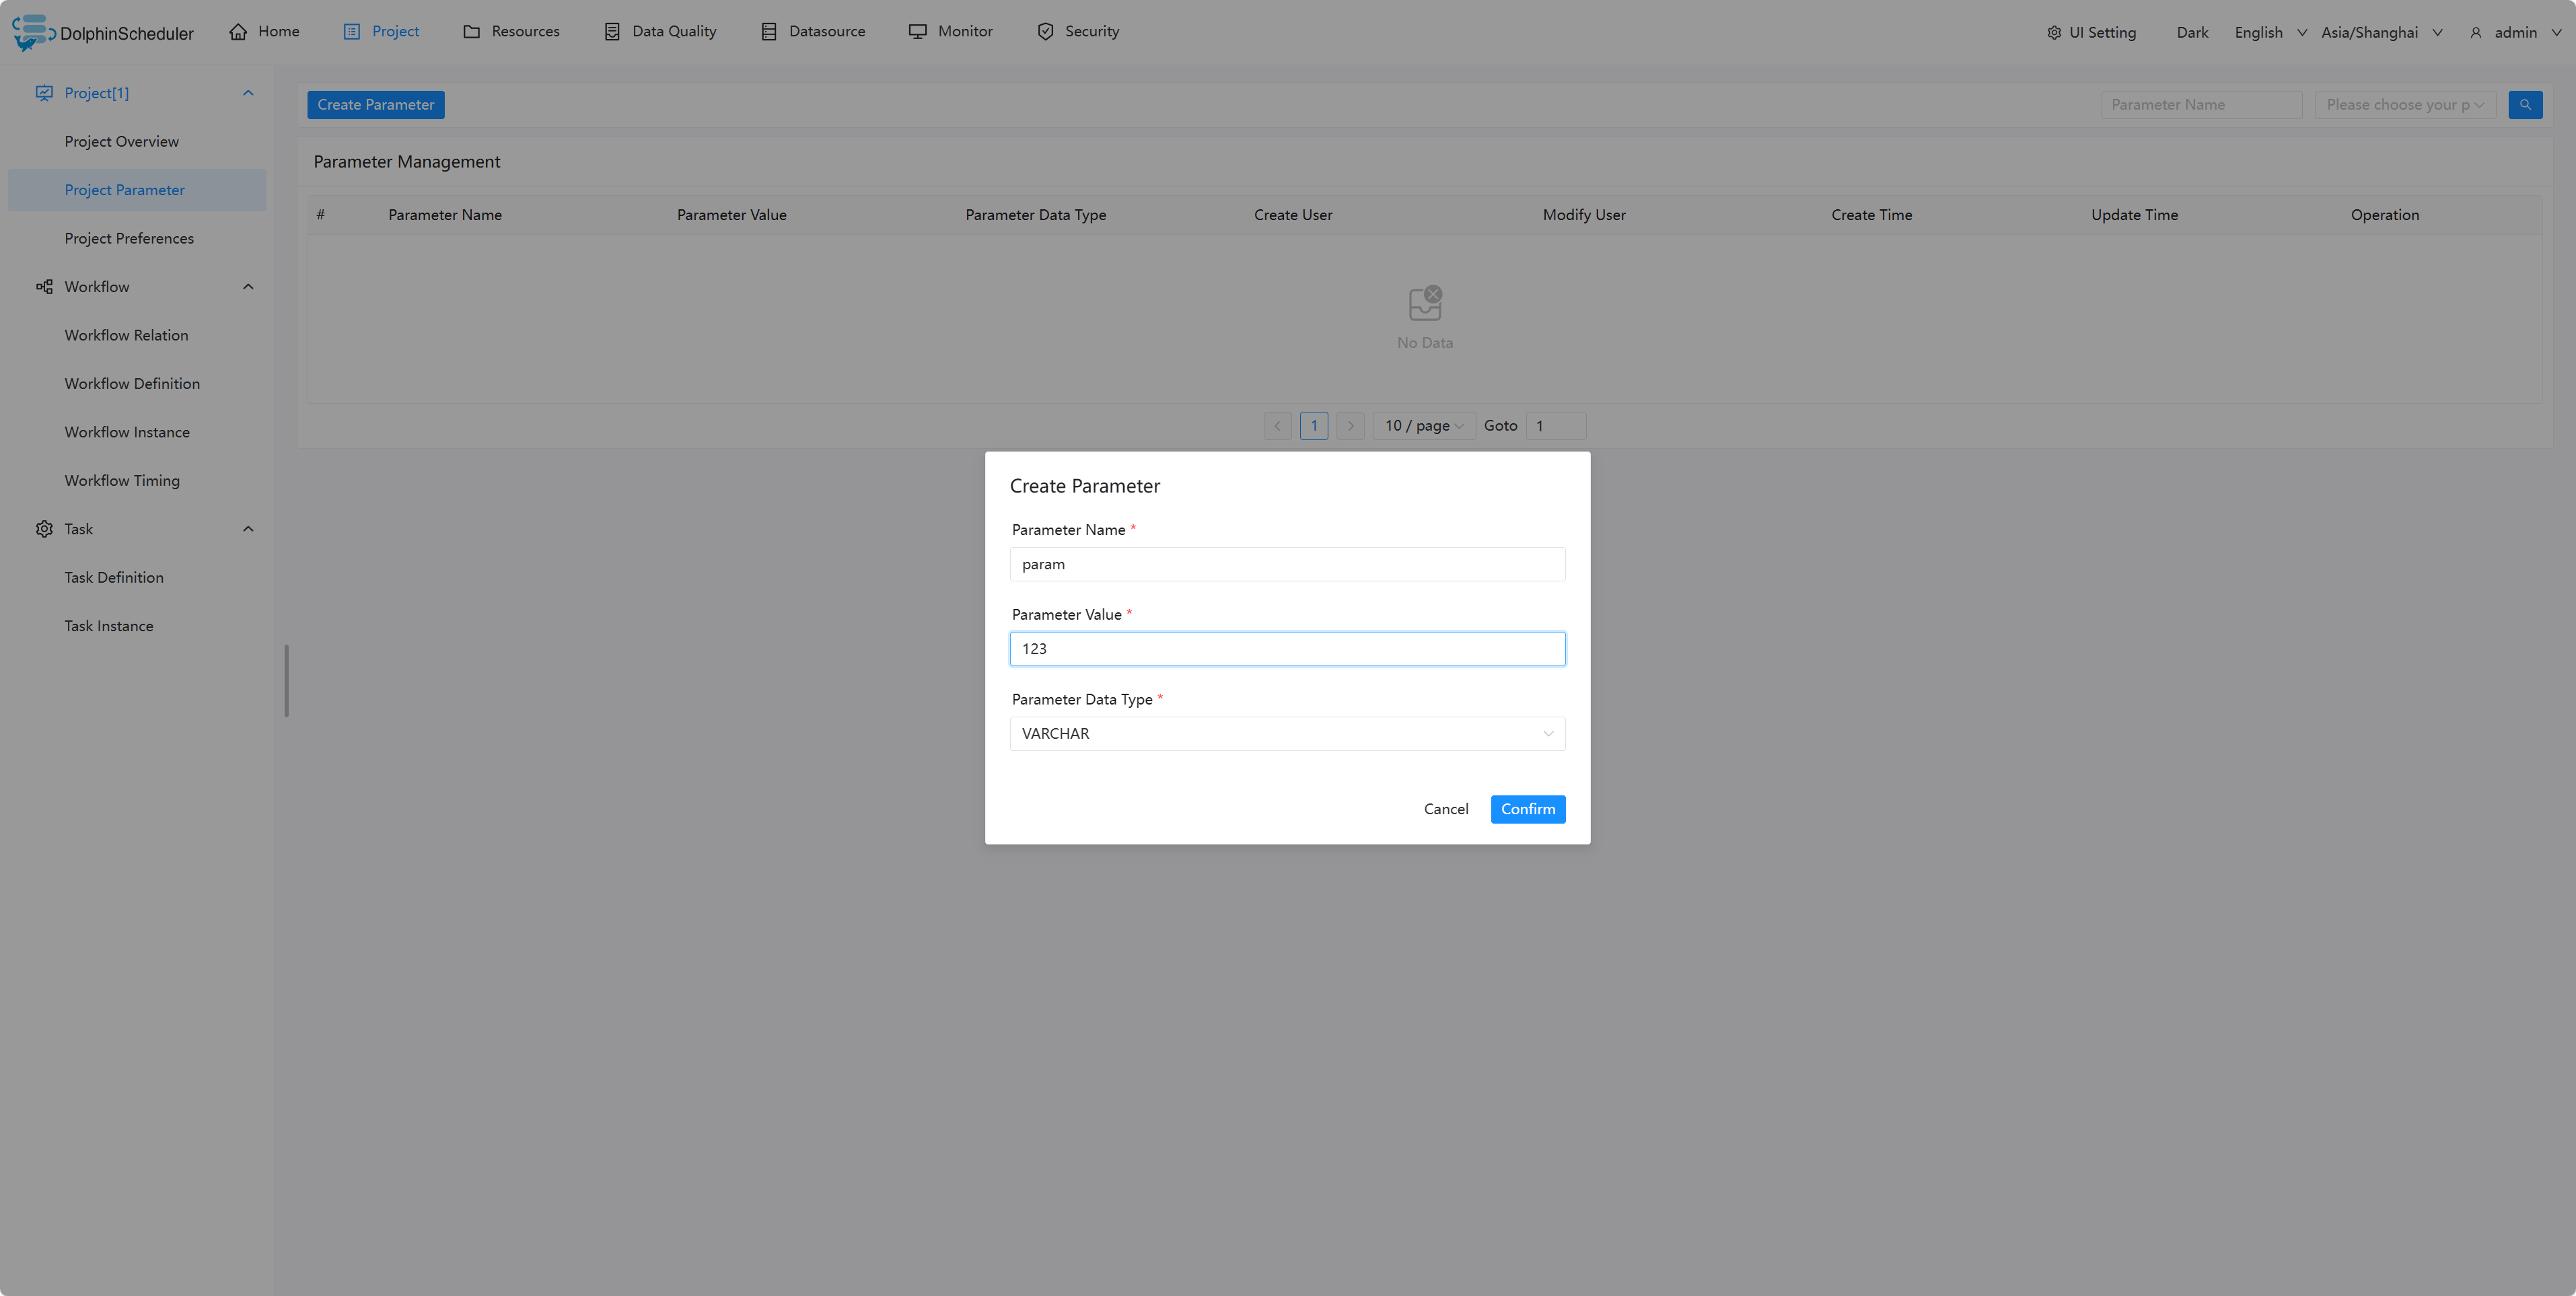Collapse the Workflow sidebar section
Screen dimensions: 2576x1296
pos(248,287)
